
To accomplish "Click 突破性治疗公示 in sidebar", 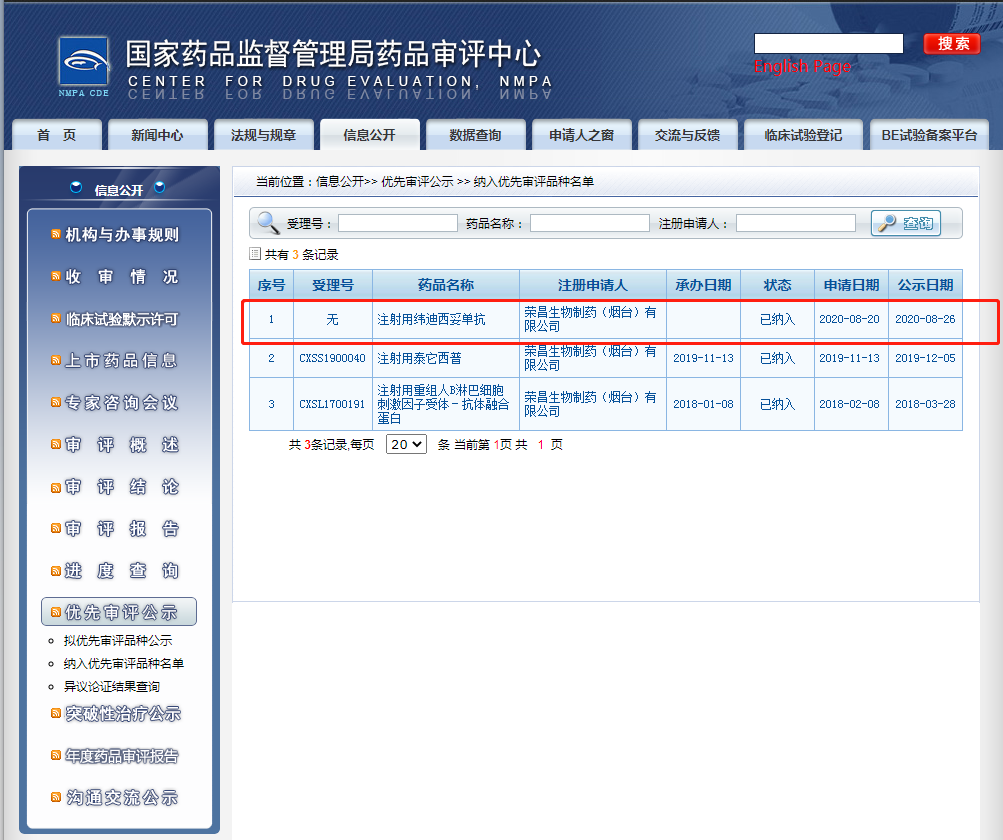I will pyautogui.click(x=123, y=713).
